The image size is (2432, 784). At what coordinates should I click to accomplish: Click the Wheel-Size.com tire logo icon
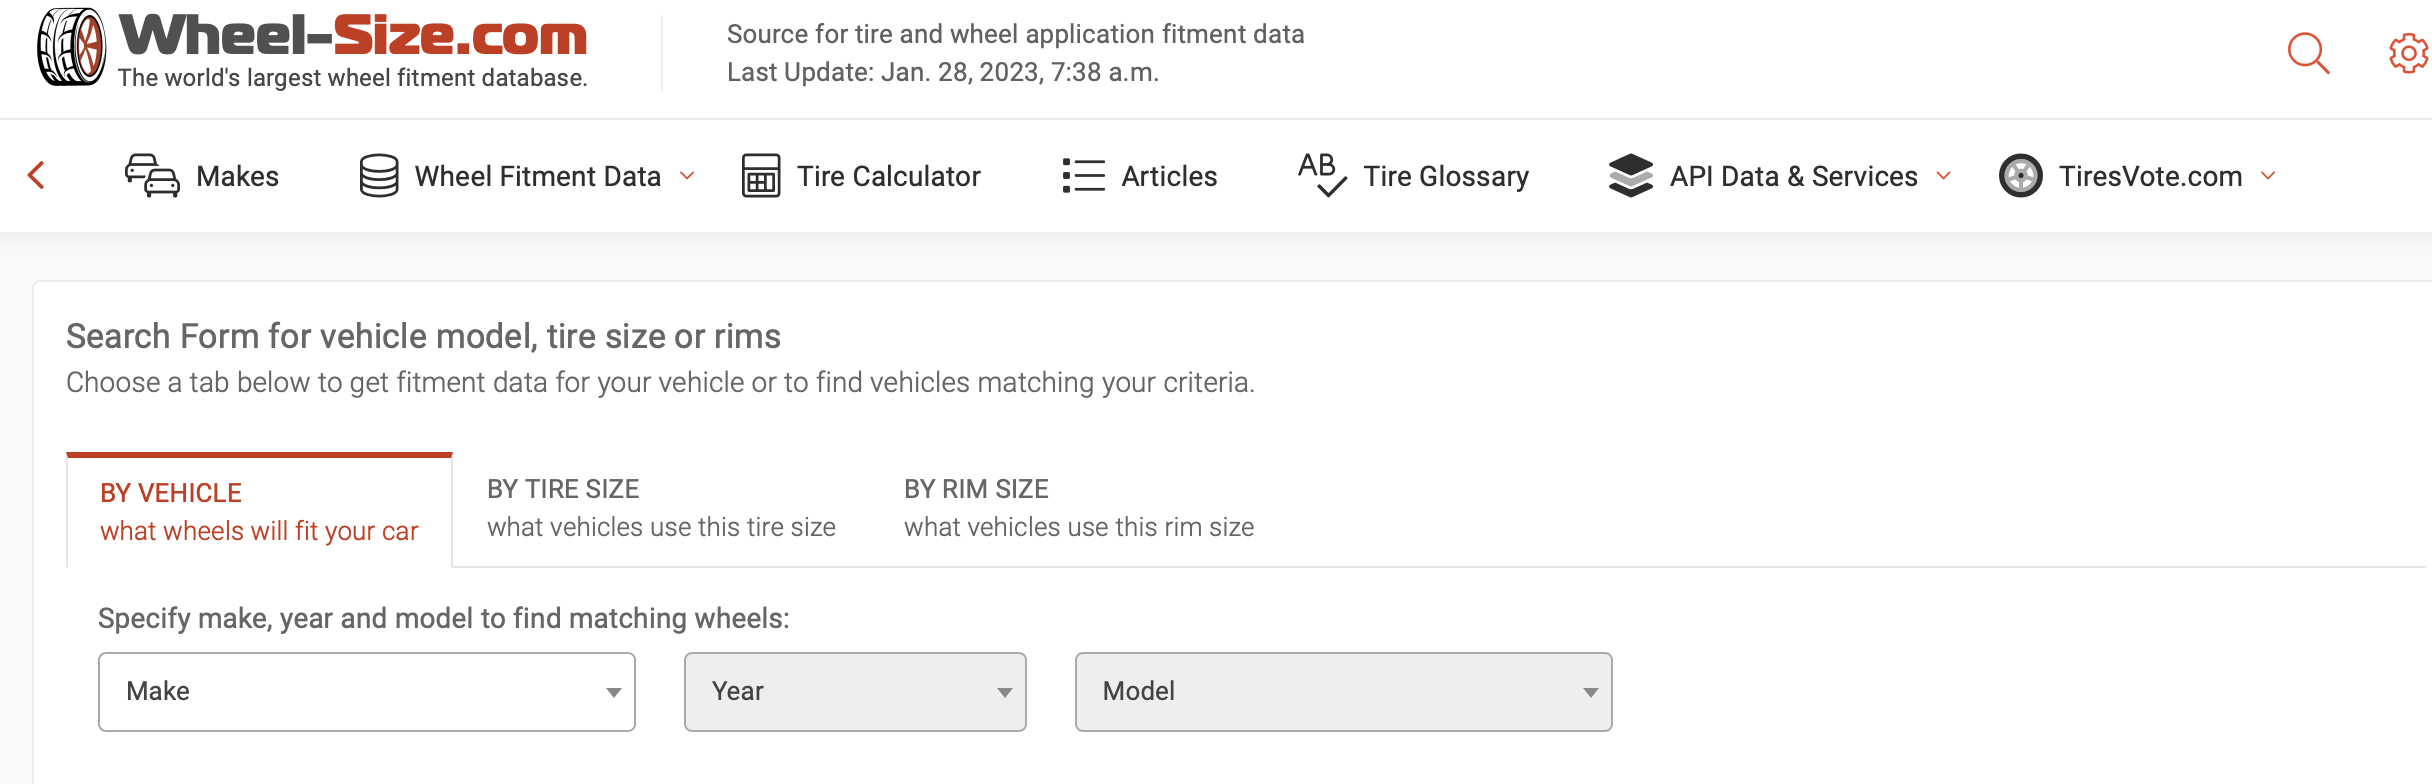(x=71, y=47)
